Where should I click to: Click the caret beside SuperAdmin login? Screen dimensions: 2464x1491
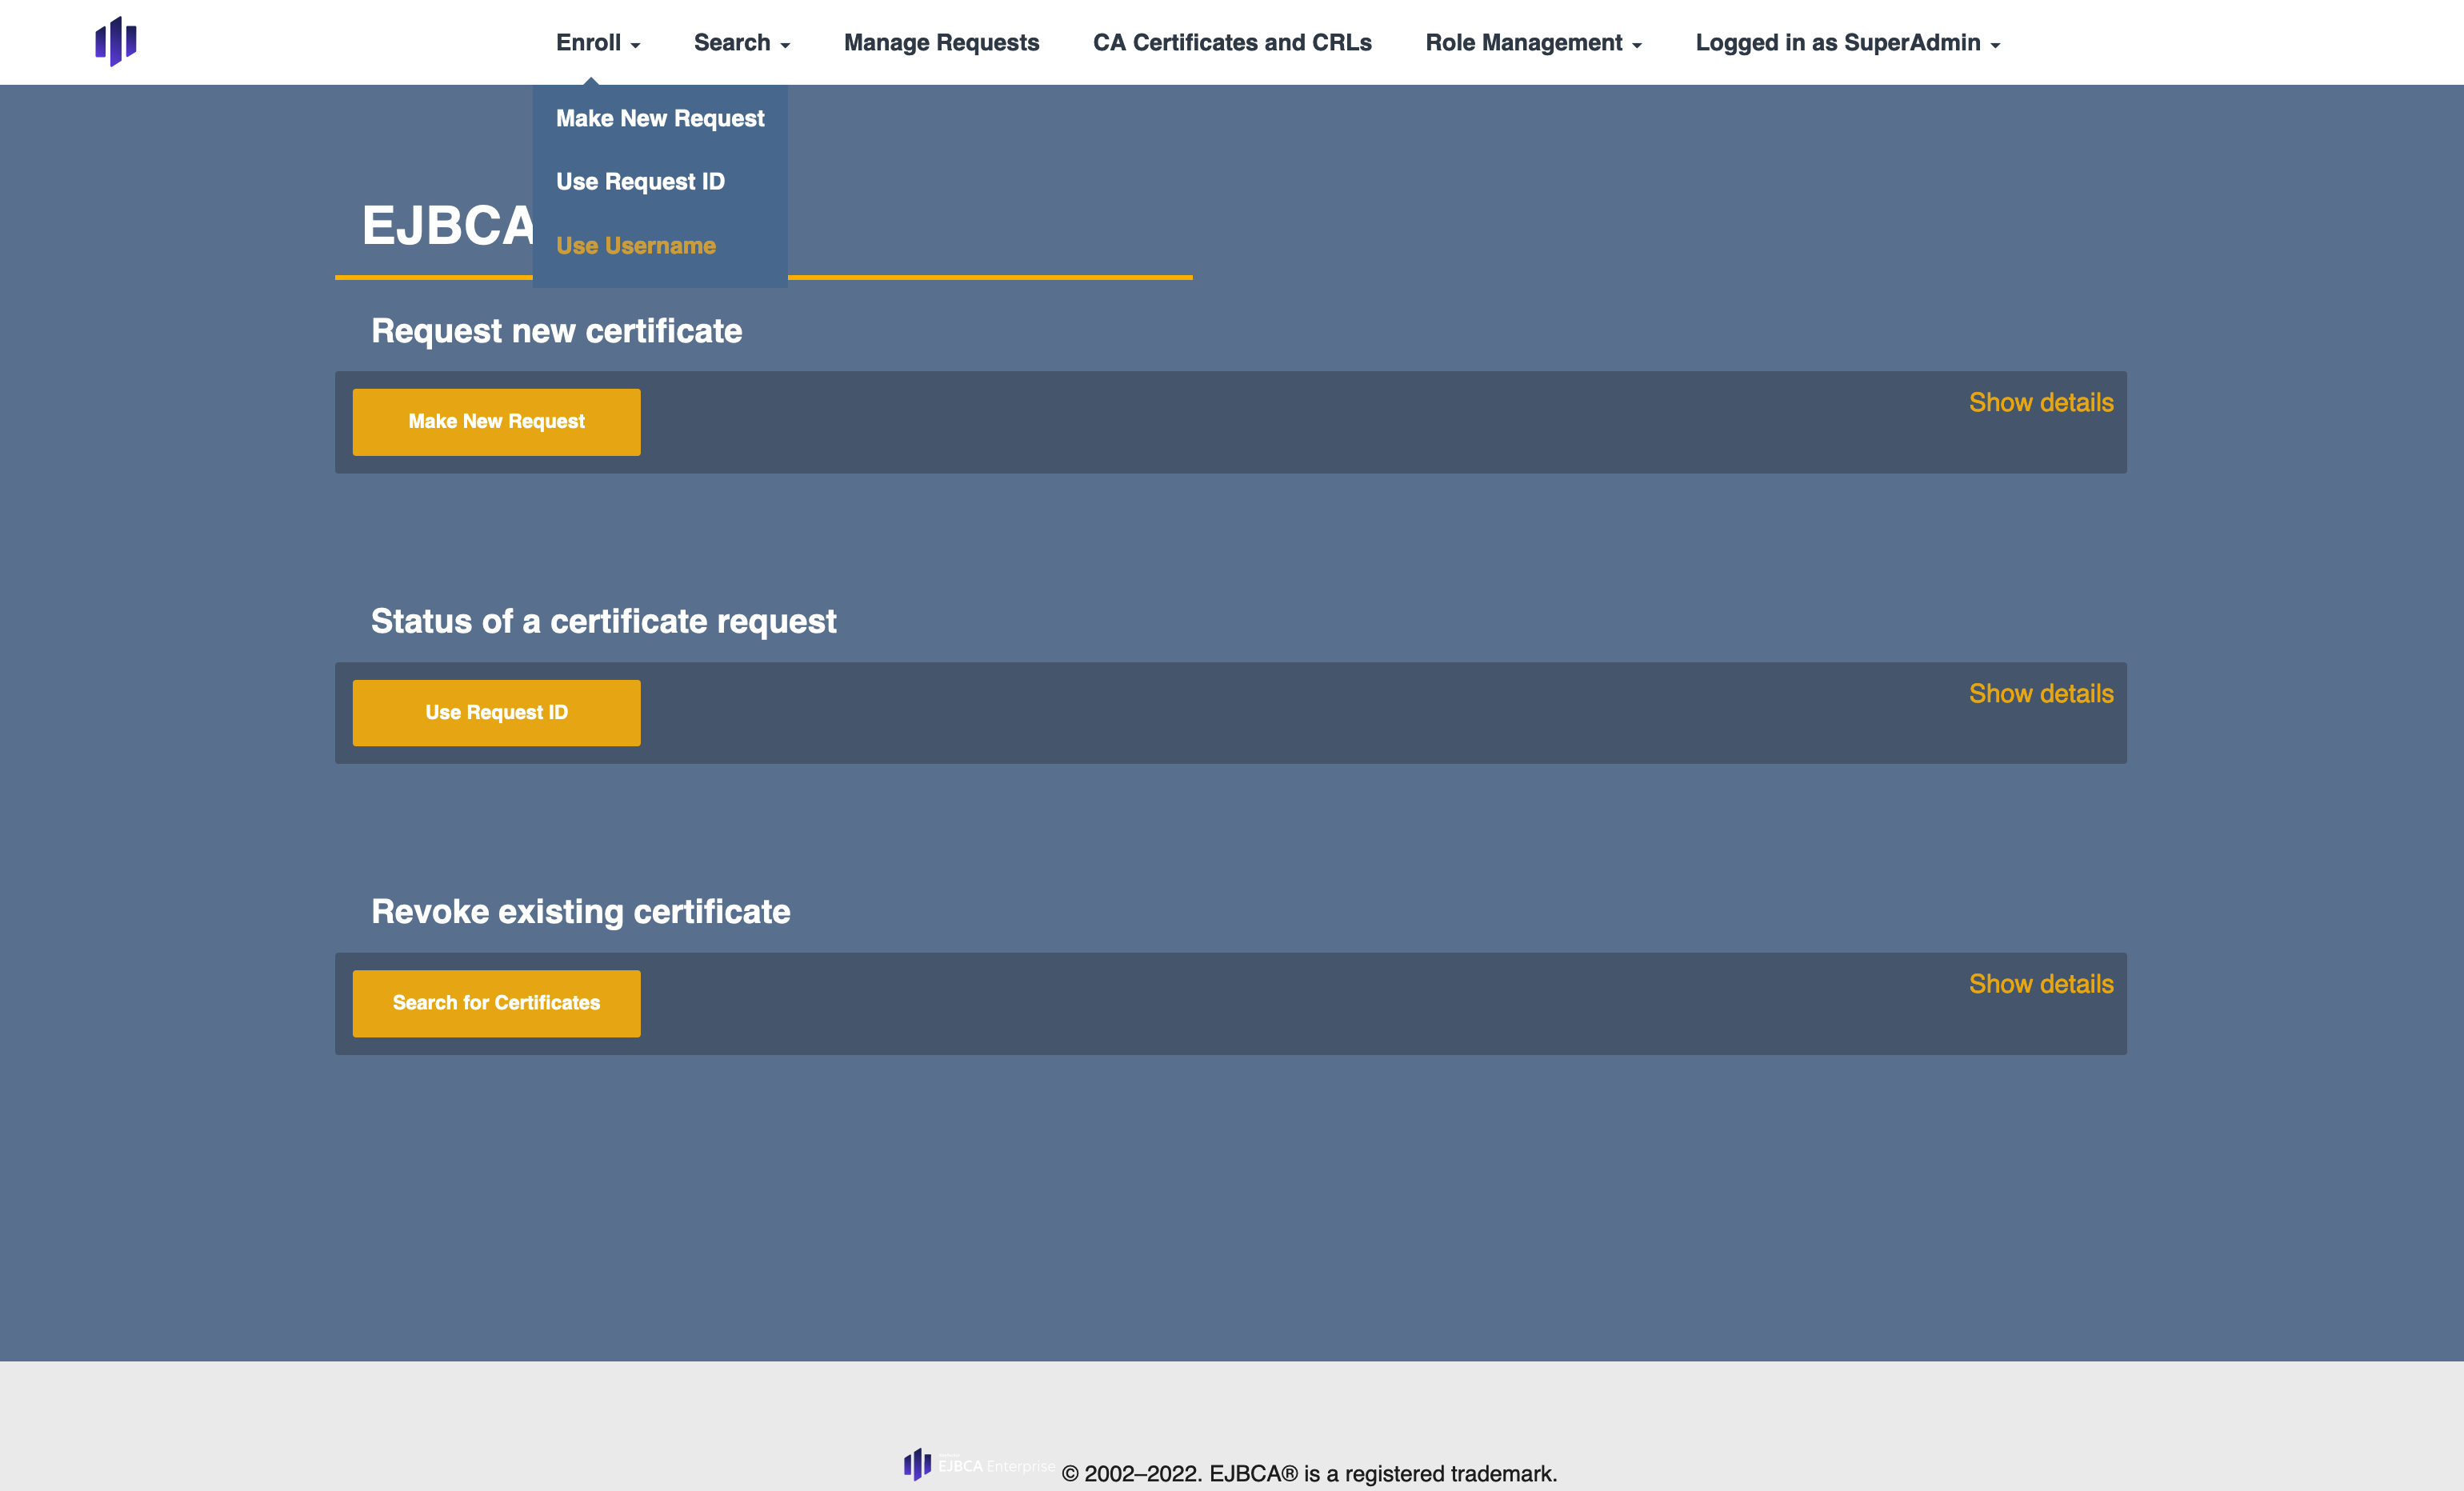click(x=1995, y=46)
